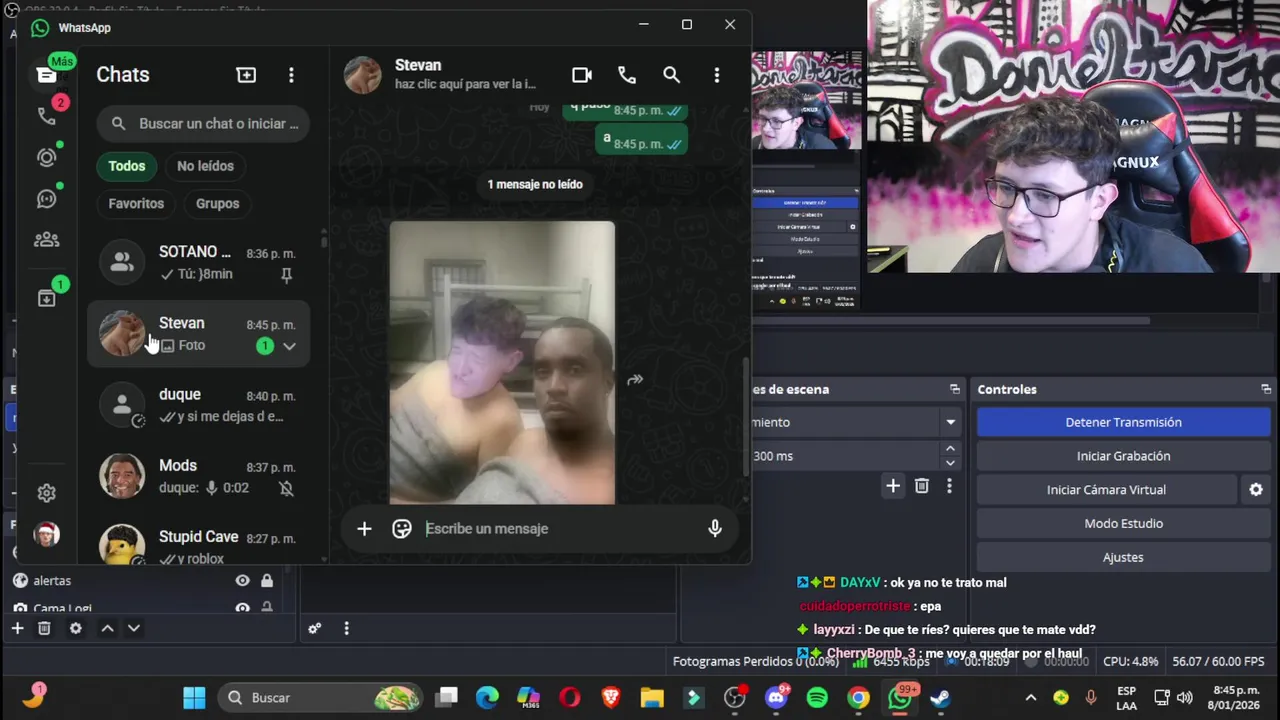Add a source in OBS sources panel
Screen dimensions: 1280x720
17,628
